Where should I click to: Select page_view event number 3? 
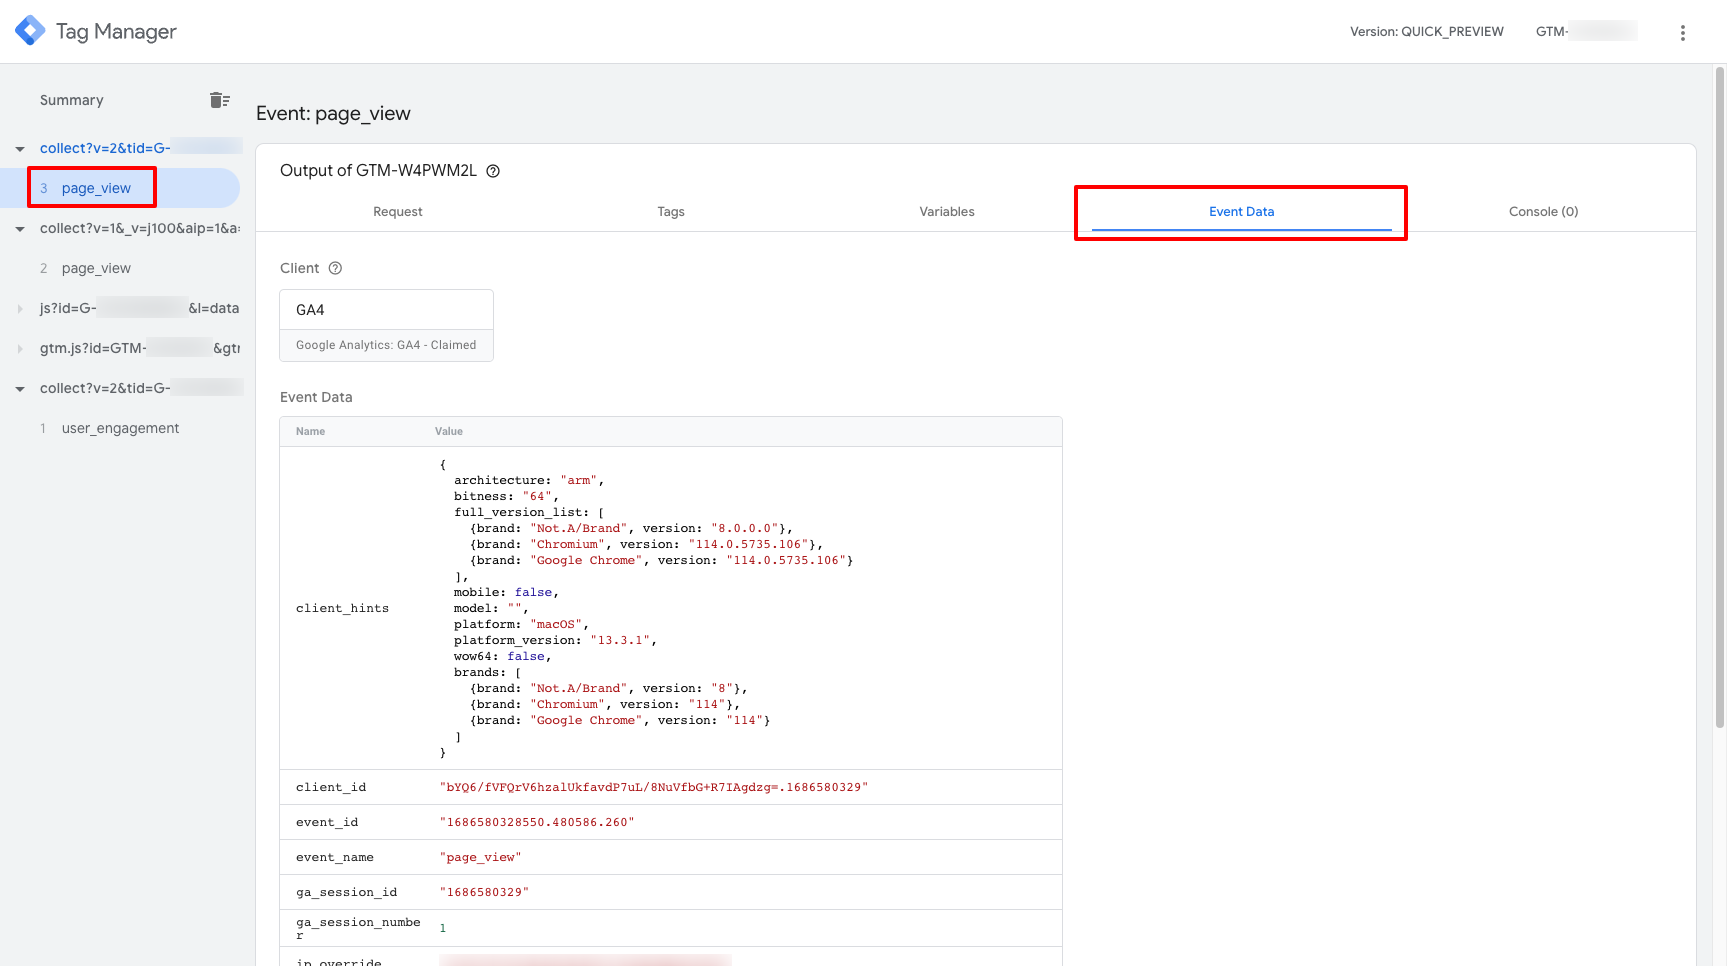click(x=95, y=187)
